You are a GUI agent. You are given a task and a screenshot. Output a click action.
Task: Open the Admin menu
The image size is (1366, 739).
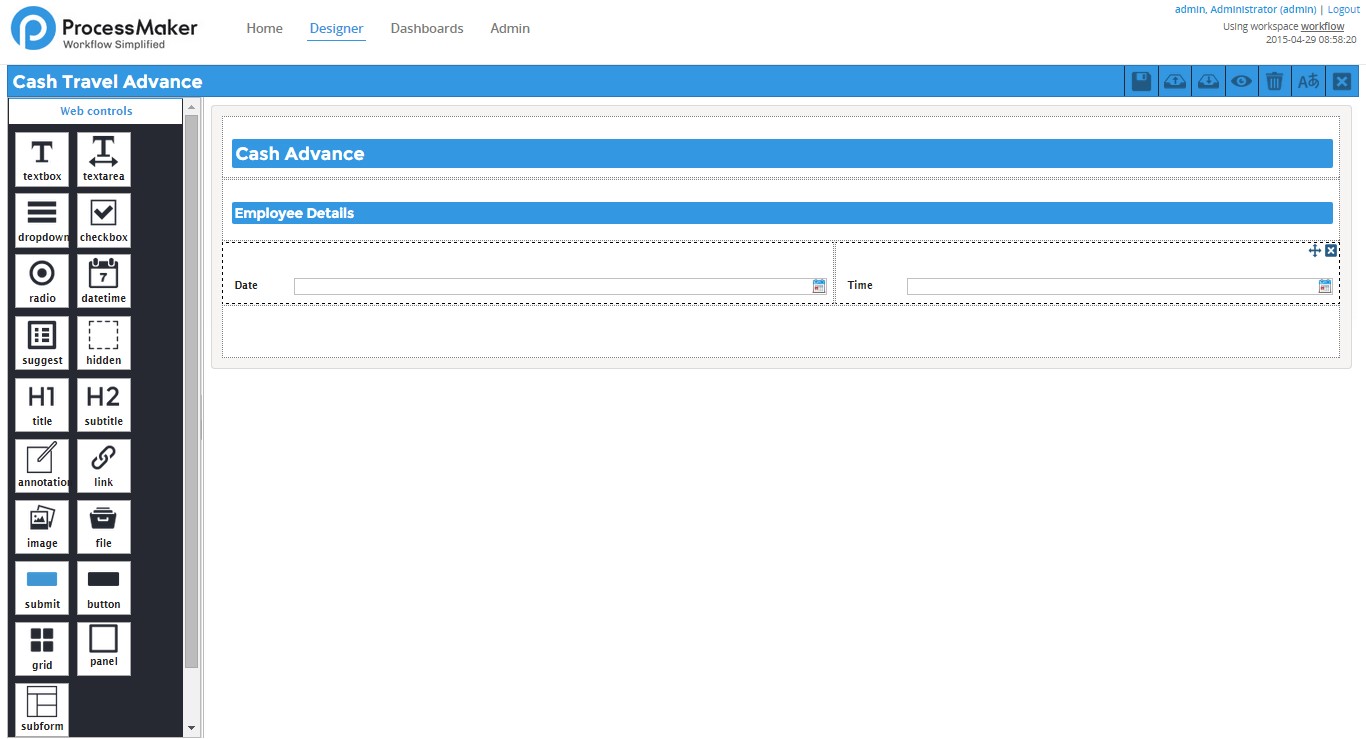coord(510,28)
